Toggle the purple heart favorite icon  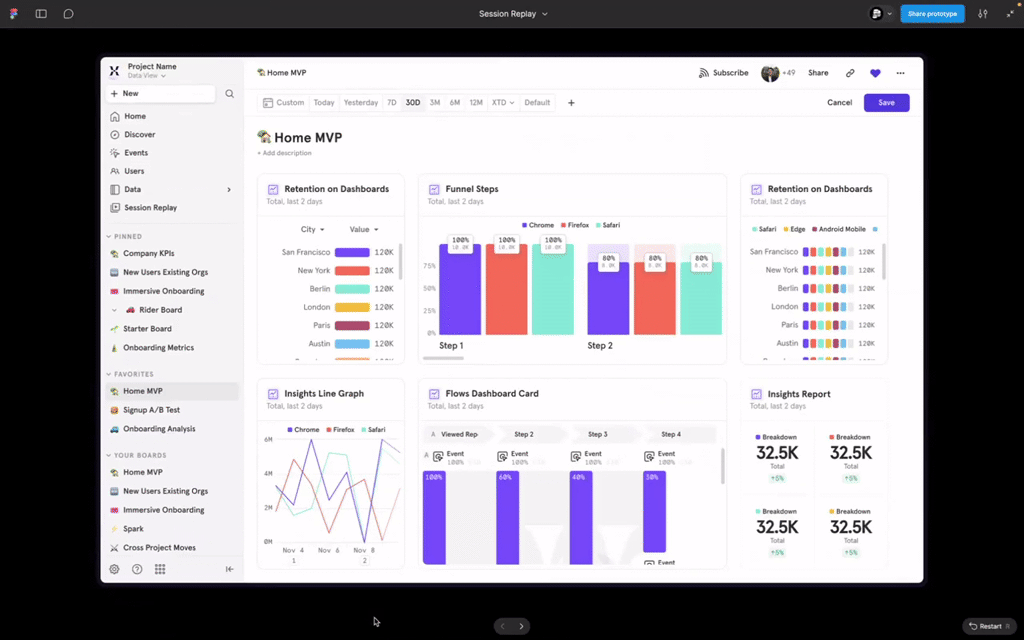coord(875,73)
